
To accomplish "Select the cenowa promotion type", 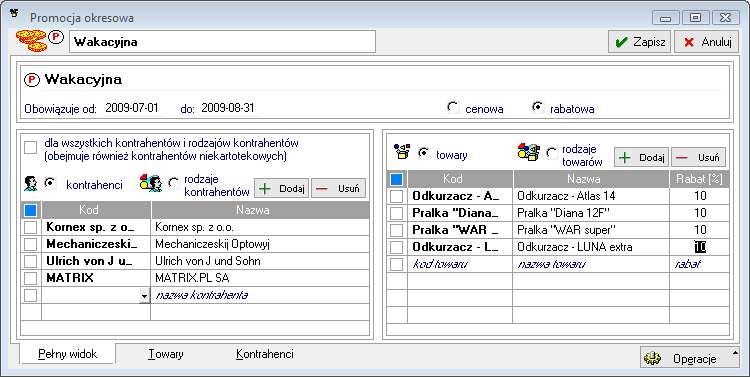I will (453, 107).
